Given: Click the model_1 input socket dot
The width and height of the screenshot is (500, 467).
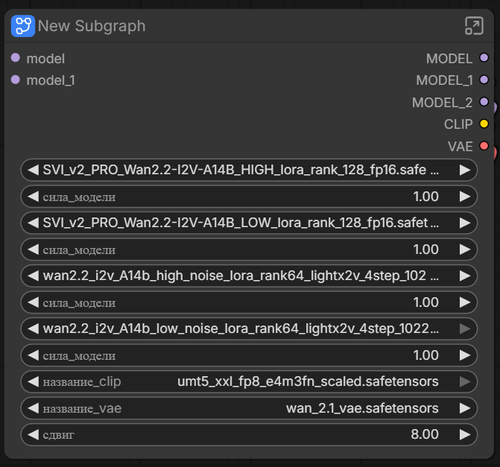Looking at the screenshot, I should [x=15, y=80].
